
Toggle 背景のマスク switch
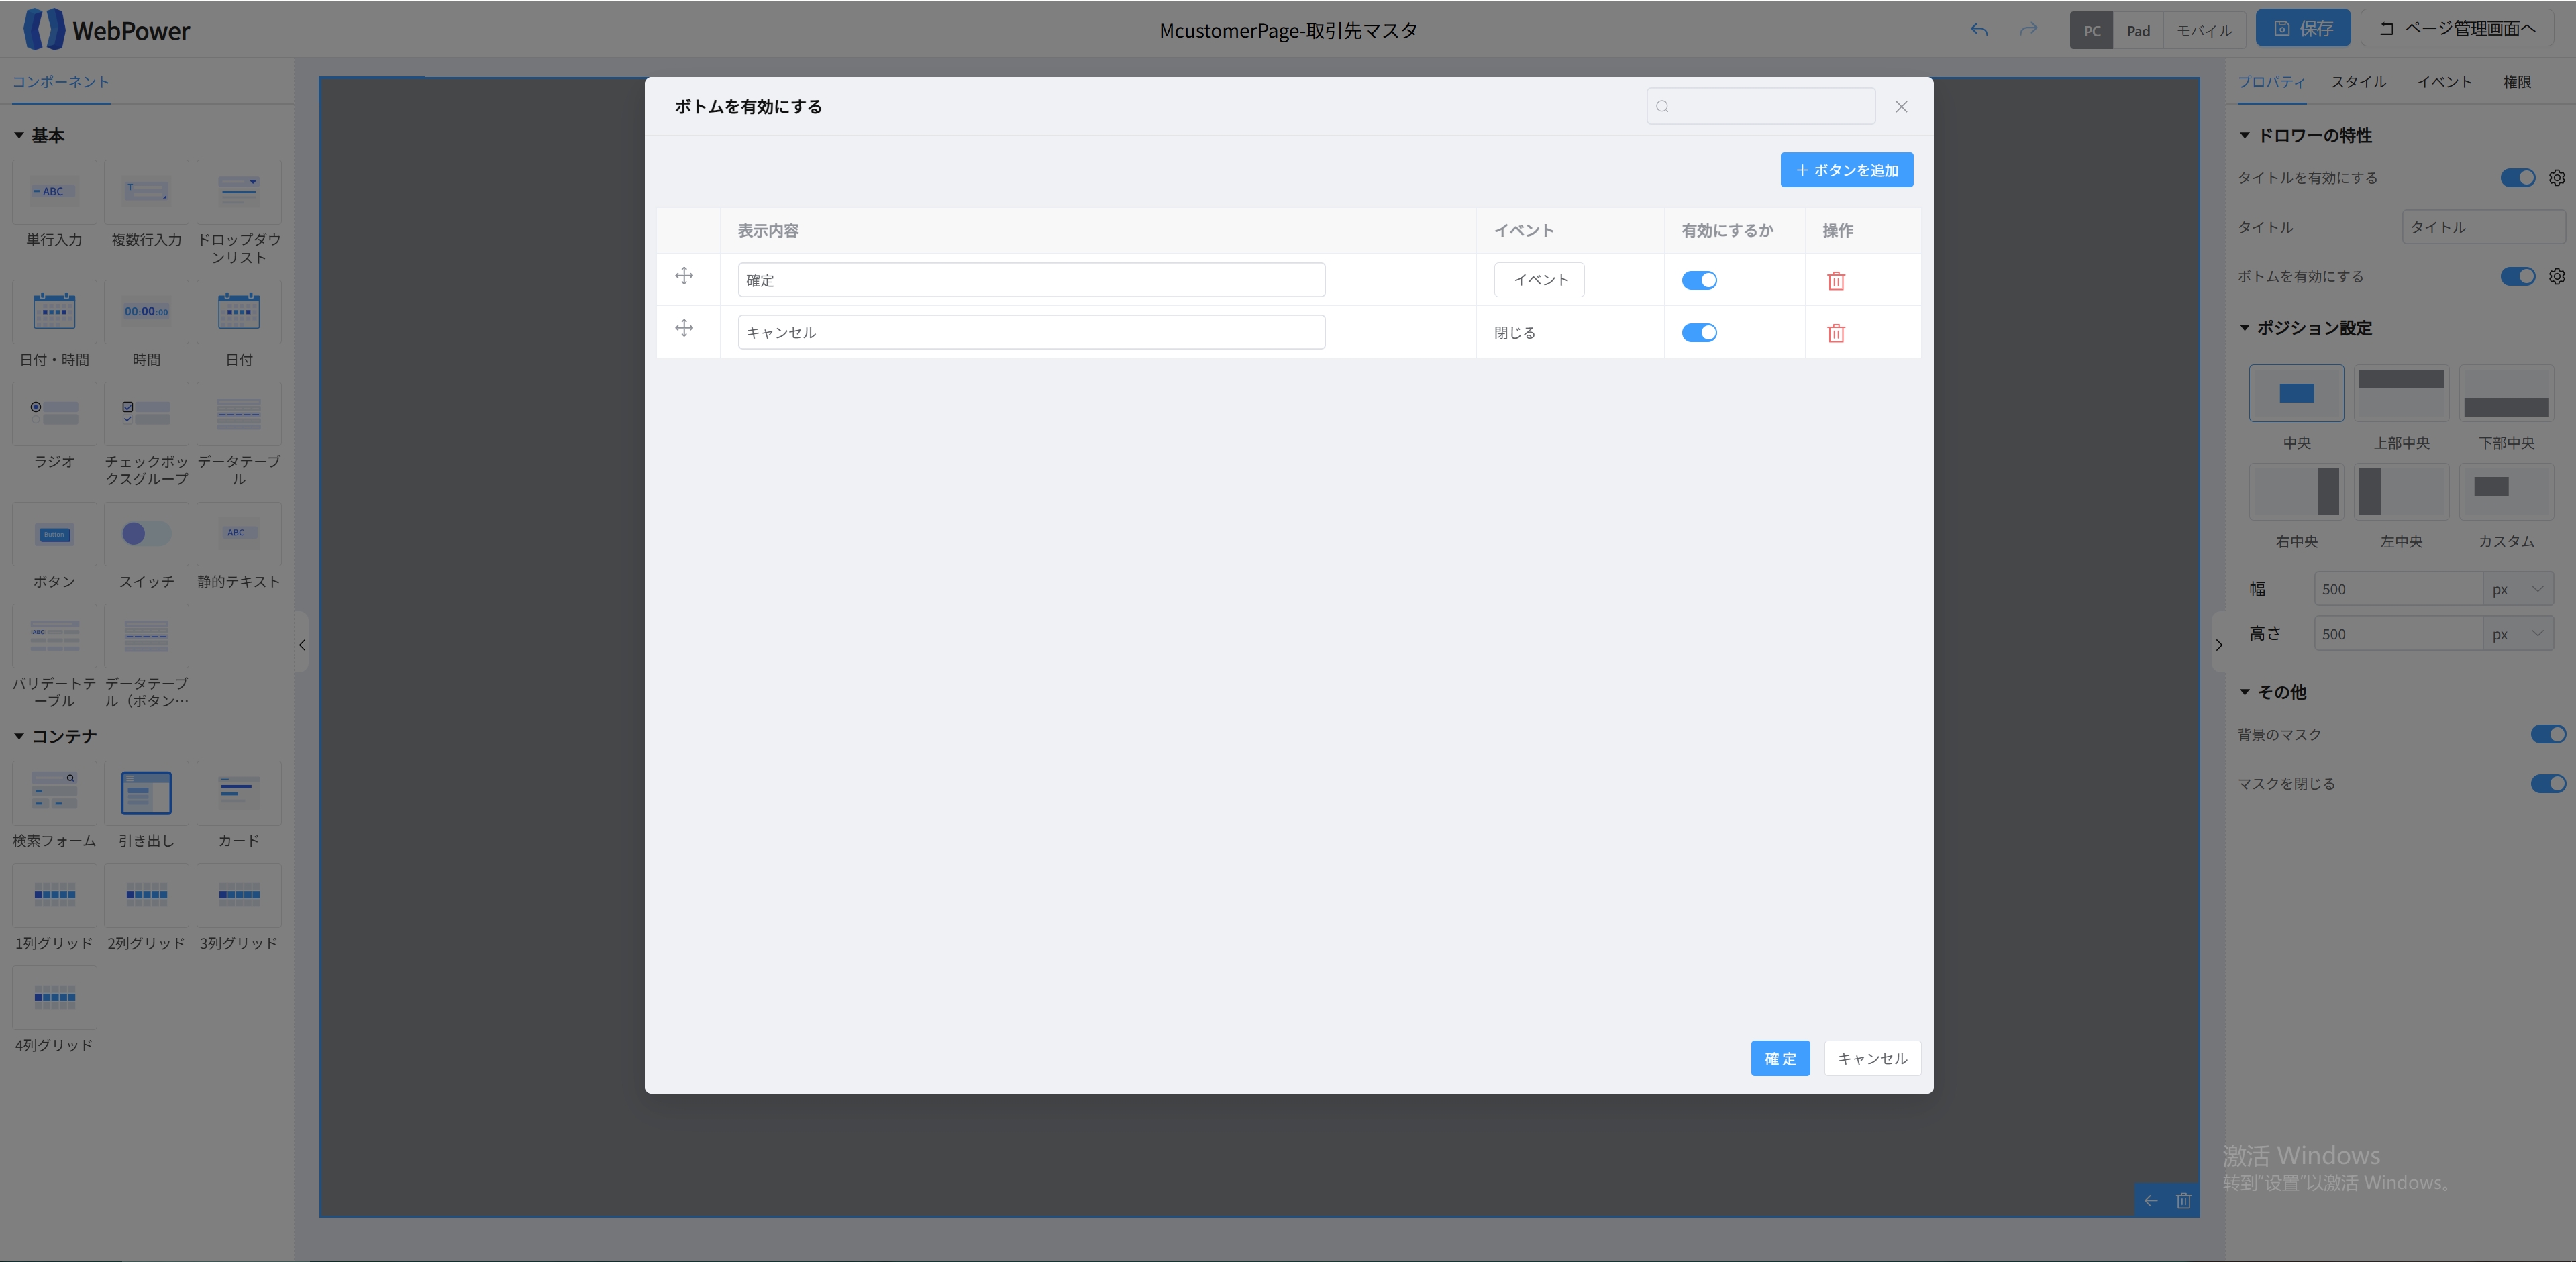(2548, 734)
